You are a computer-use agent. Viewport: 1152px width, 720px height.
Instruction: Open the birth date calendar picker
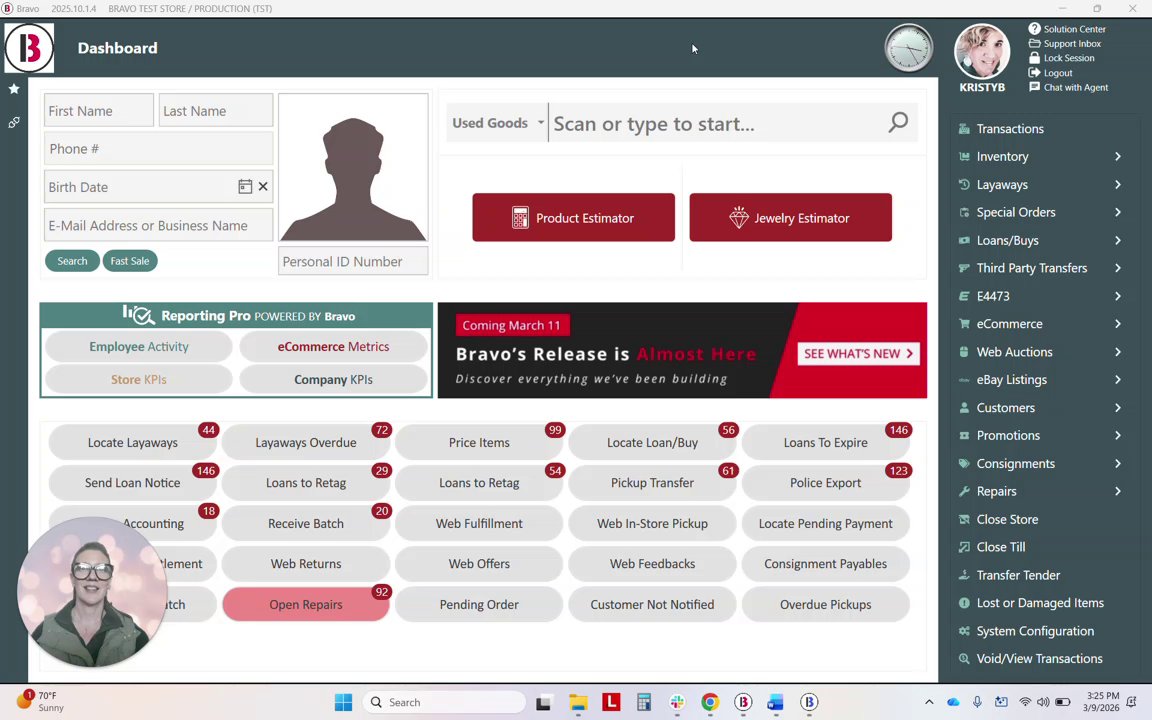(x=245, y=187)
